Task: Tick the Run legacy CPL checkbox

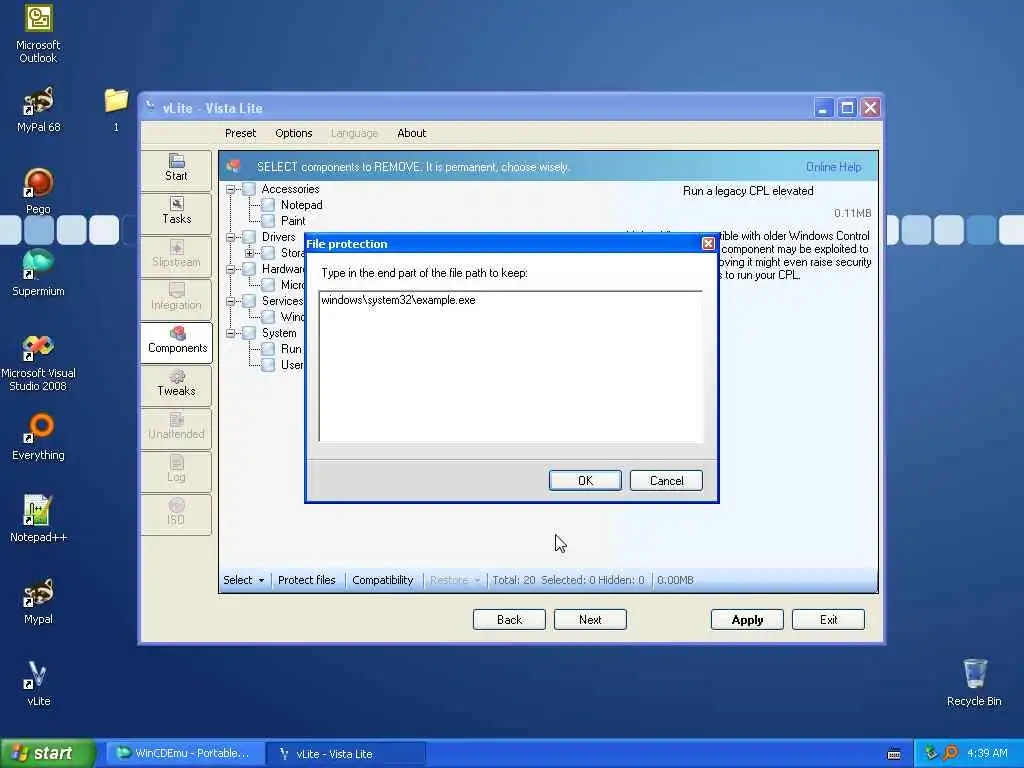Action: tap(268, 349)
